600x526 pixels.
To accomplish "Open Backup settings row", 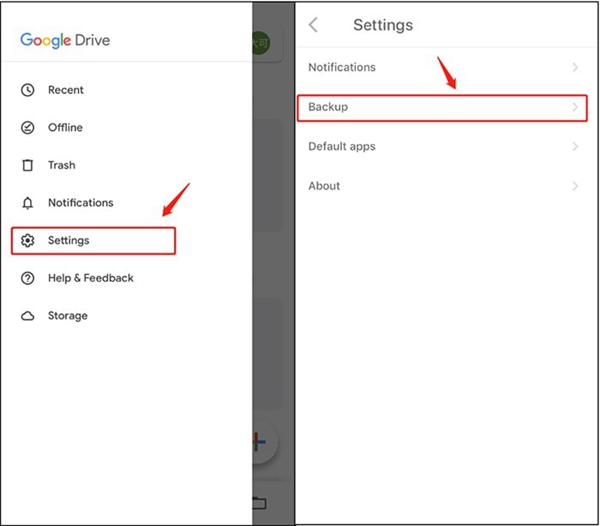I will [442, 108].
